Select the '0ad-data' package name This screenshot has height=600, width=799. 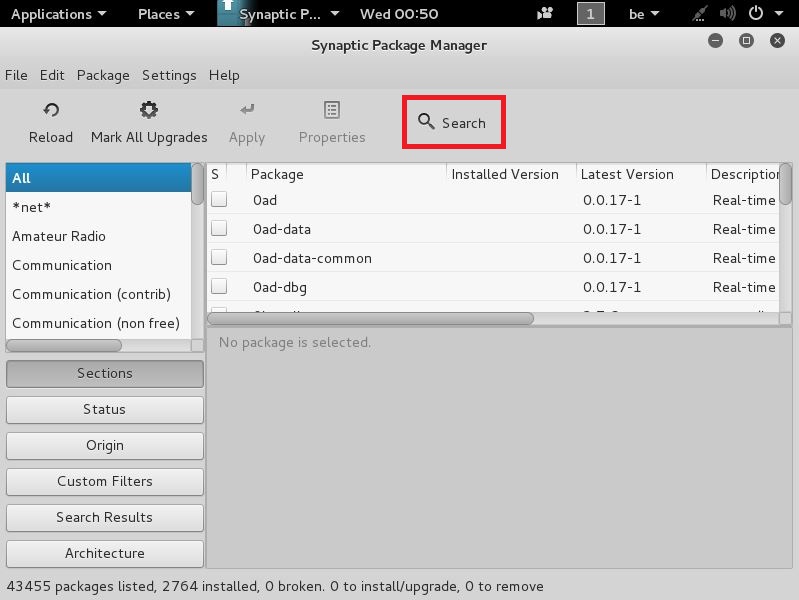pos(282,229)
